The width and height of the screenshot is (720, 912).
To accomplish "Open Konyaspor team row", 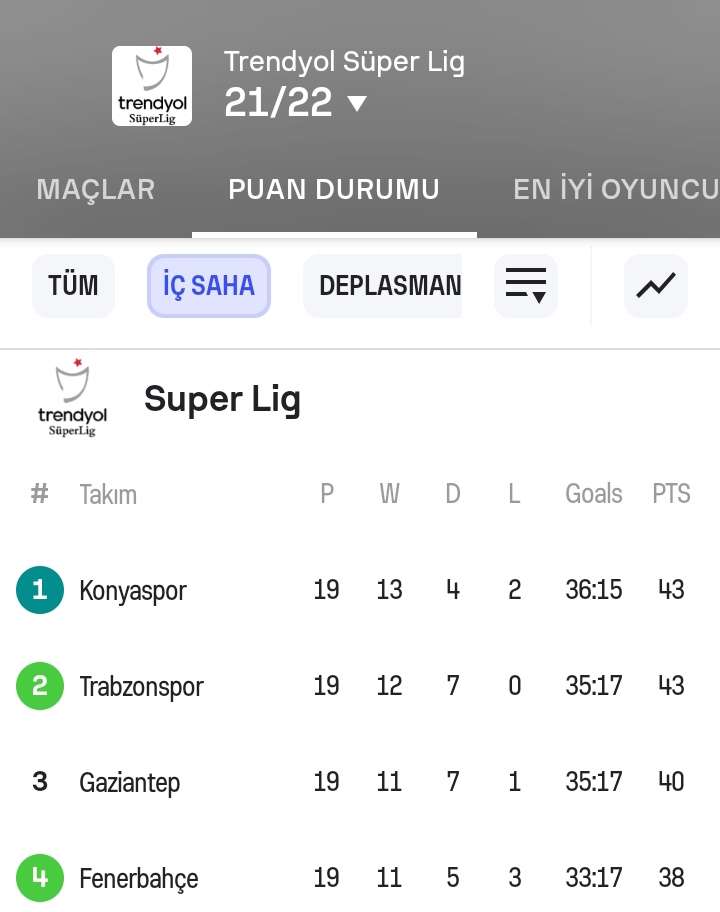I will (133, 590).
